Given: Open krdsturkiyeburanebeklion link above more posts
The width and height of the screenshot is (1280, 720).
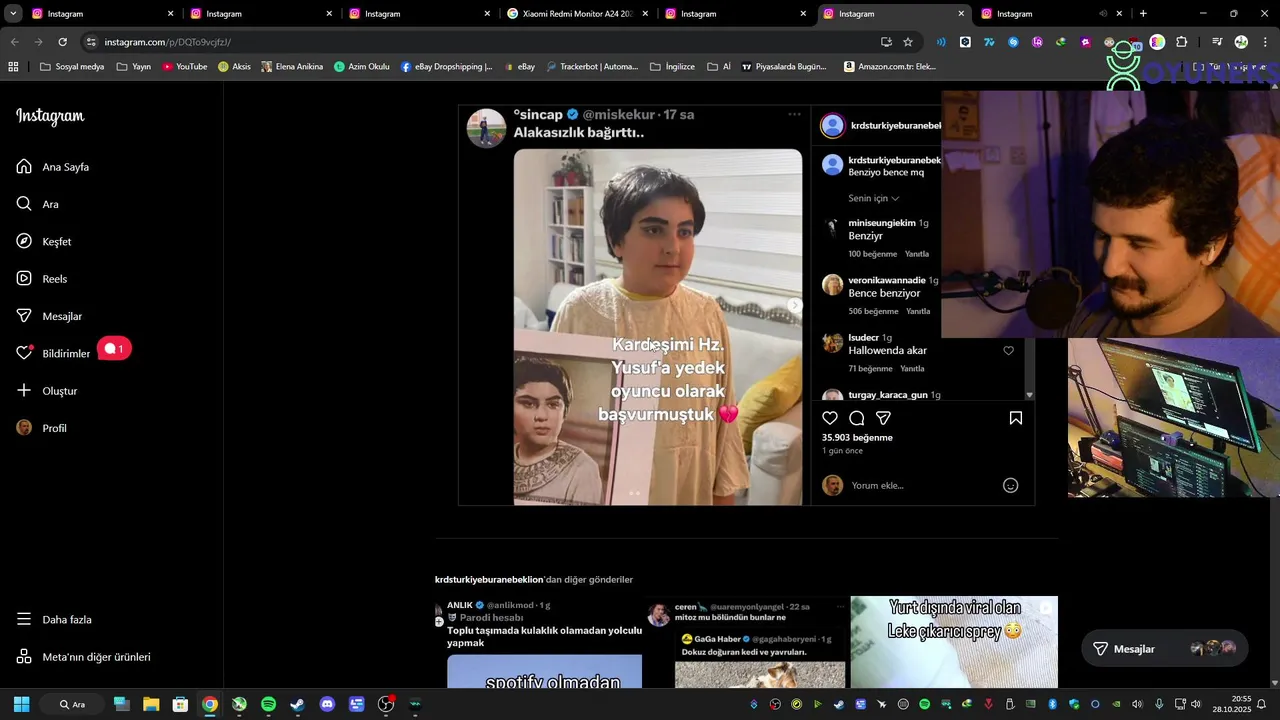Looking at the screenshot, I should tap(489, 580).
